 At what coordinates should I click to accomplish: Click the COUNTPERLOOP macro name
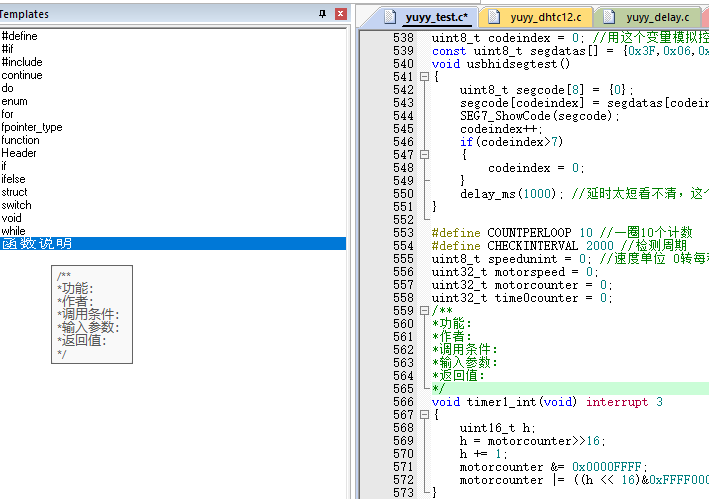[529, 233]
